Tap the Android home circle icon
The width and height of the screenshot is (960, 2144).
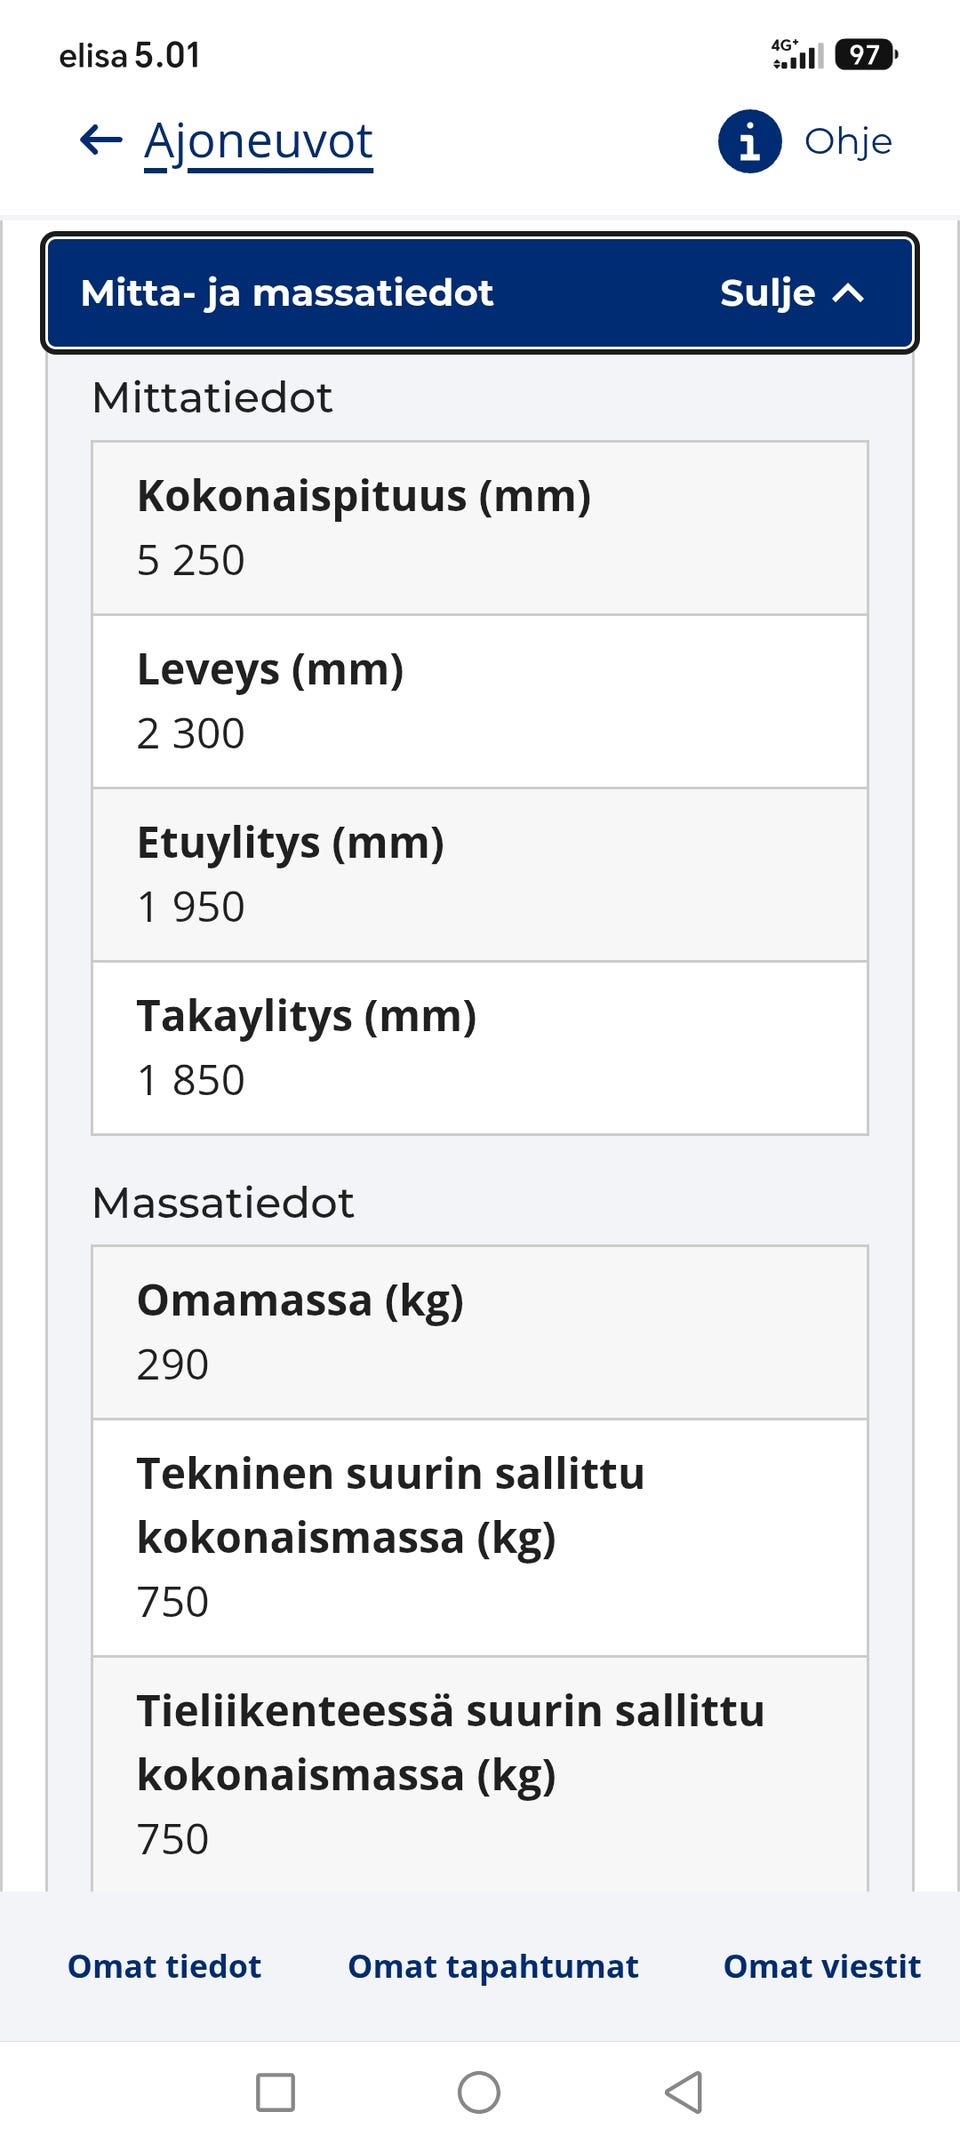click(x=479, y=2092)
